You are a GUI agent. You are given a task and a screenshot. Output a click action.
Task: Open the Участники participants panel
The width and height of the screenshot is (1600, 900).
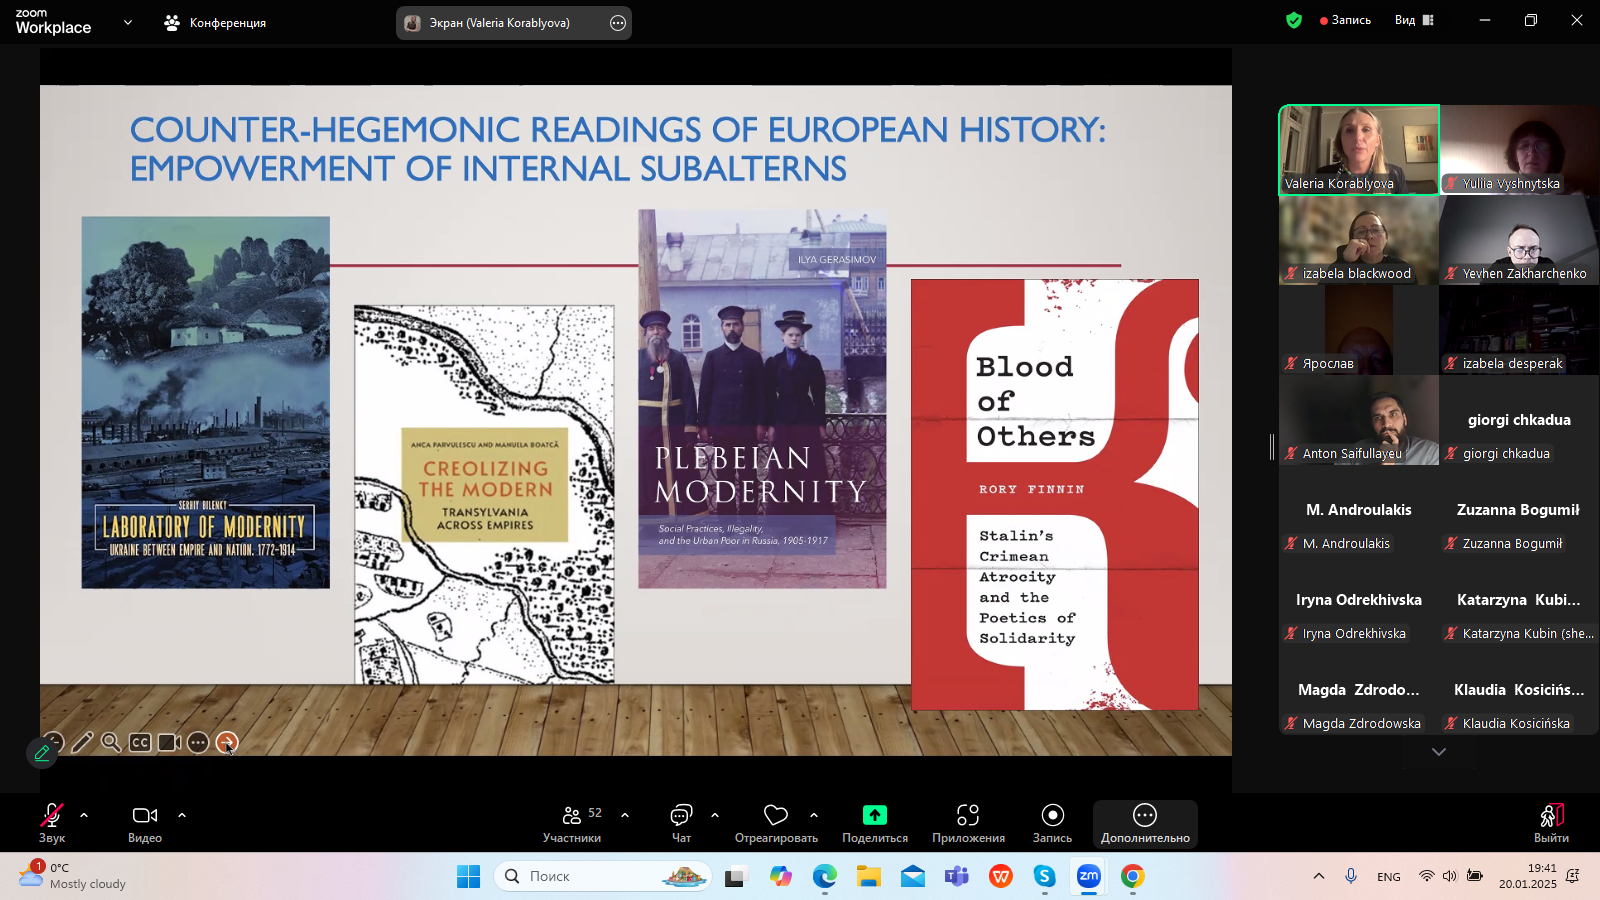click(x=572, y=822)
